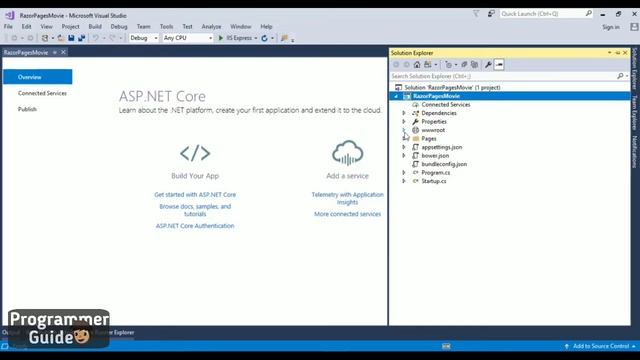Click the folder search icon in the toolbar

[284, 38]
